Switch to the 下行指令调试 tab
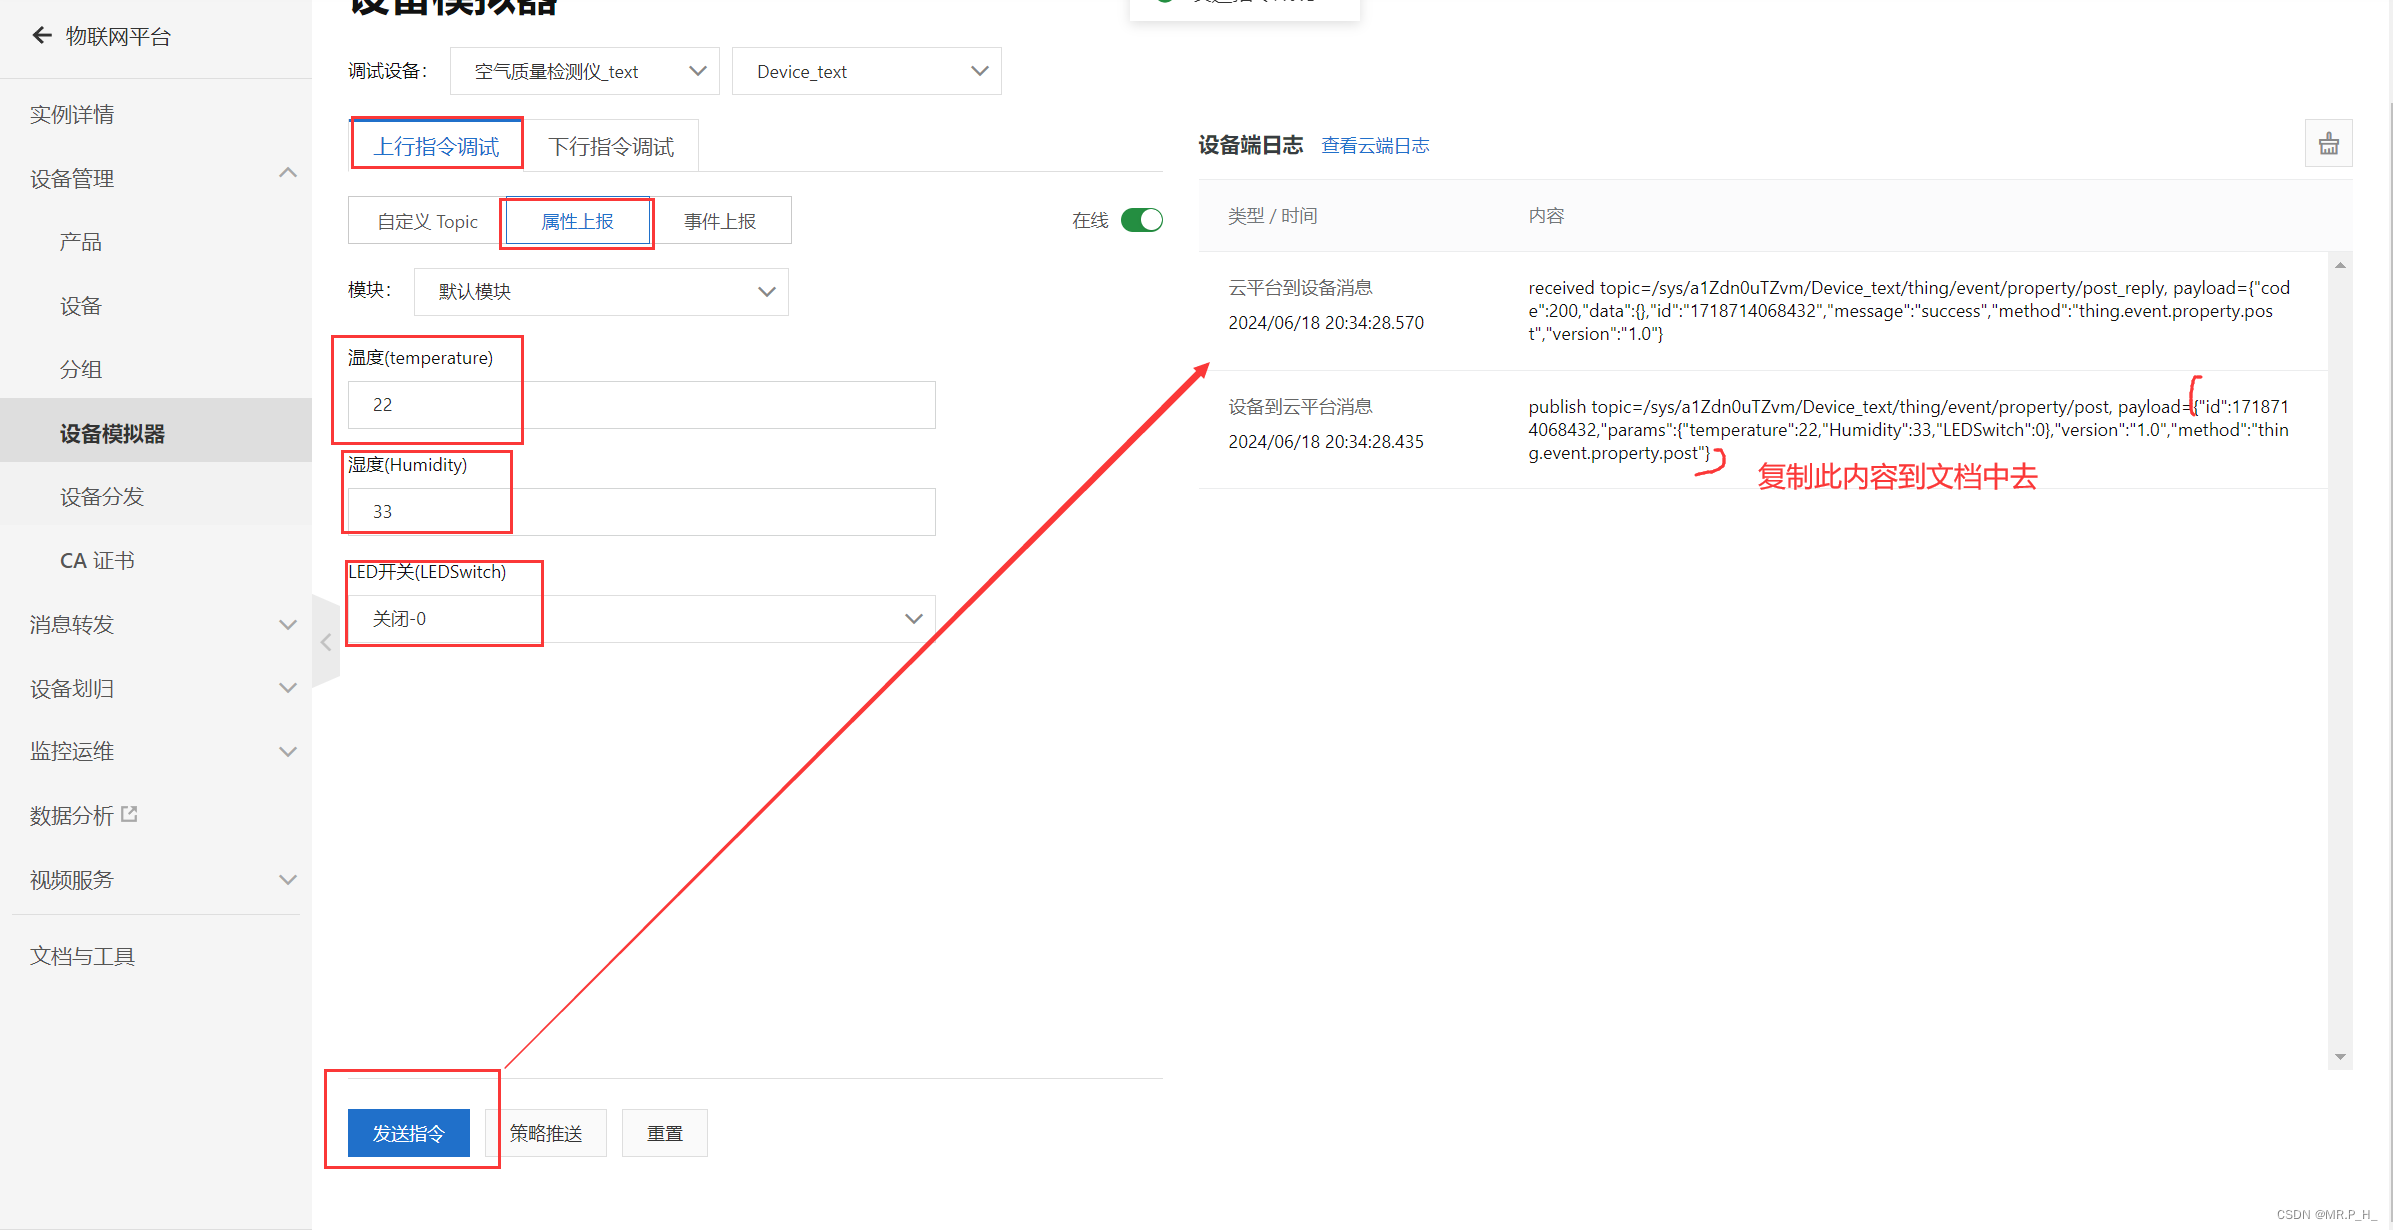 [611, 147]
